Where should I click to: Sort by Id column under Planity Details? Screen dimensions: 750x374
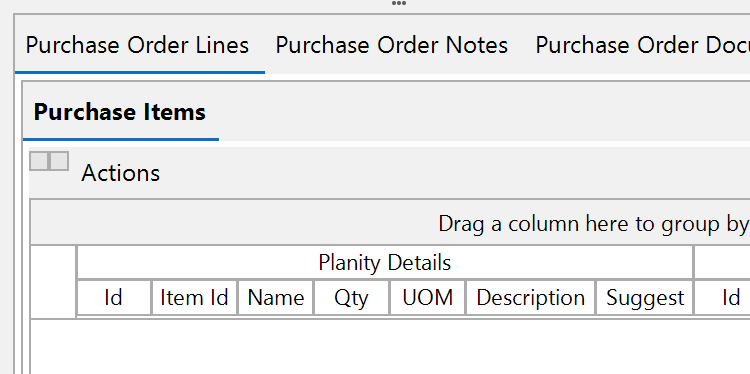point(114,298)
